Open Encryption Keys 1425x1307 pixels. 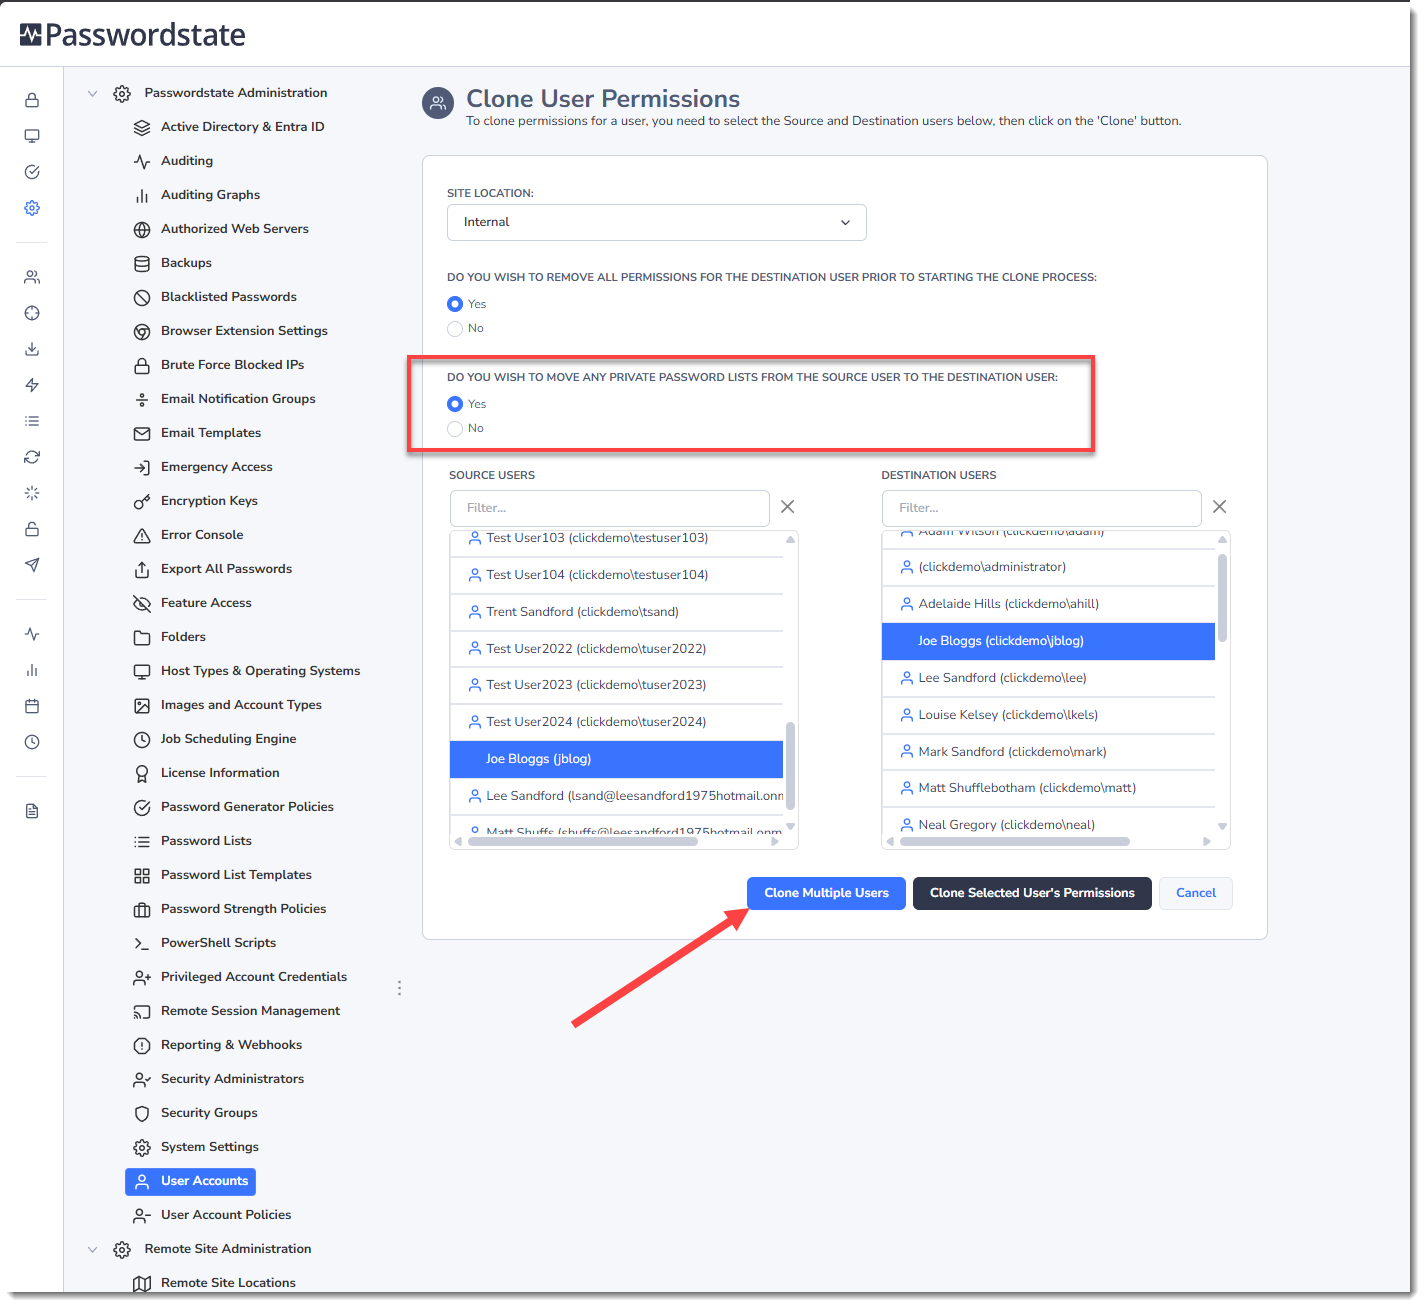(x=209, y=501)
